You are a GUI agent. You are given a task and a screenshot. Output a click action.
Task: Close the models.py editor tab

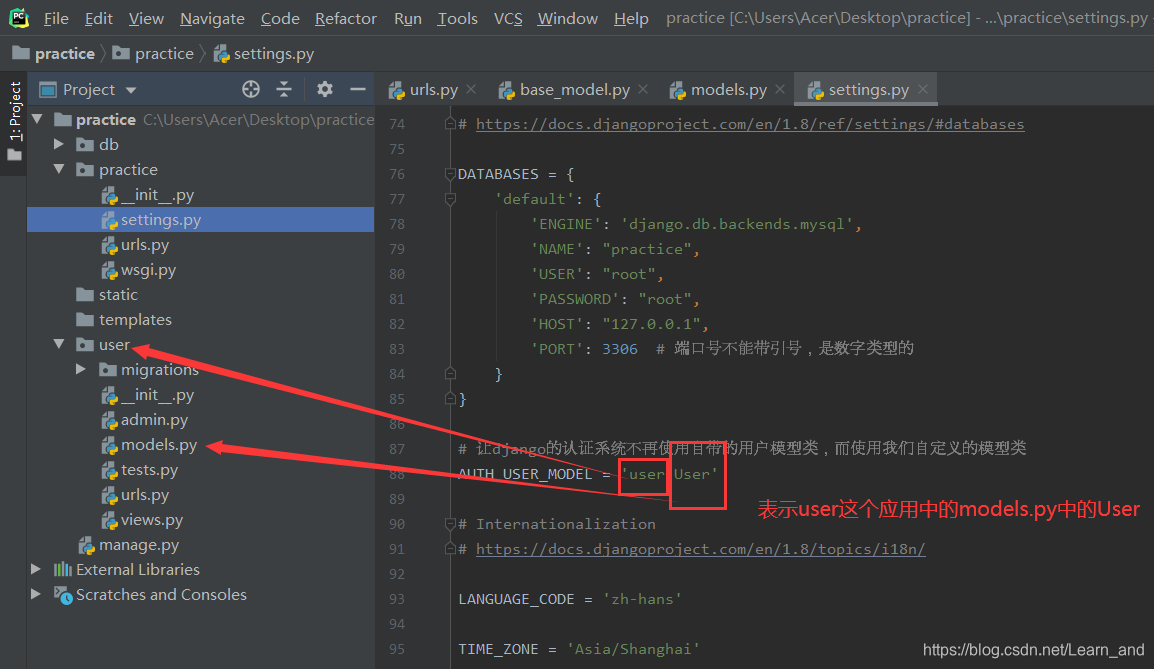point(780,89)
